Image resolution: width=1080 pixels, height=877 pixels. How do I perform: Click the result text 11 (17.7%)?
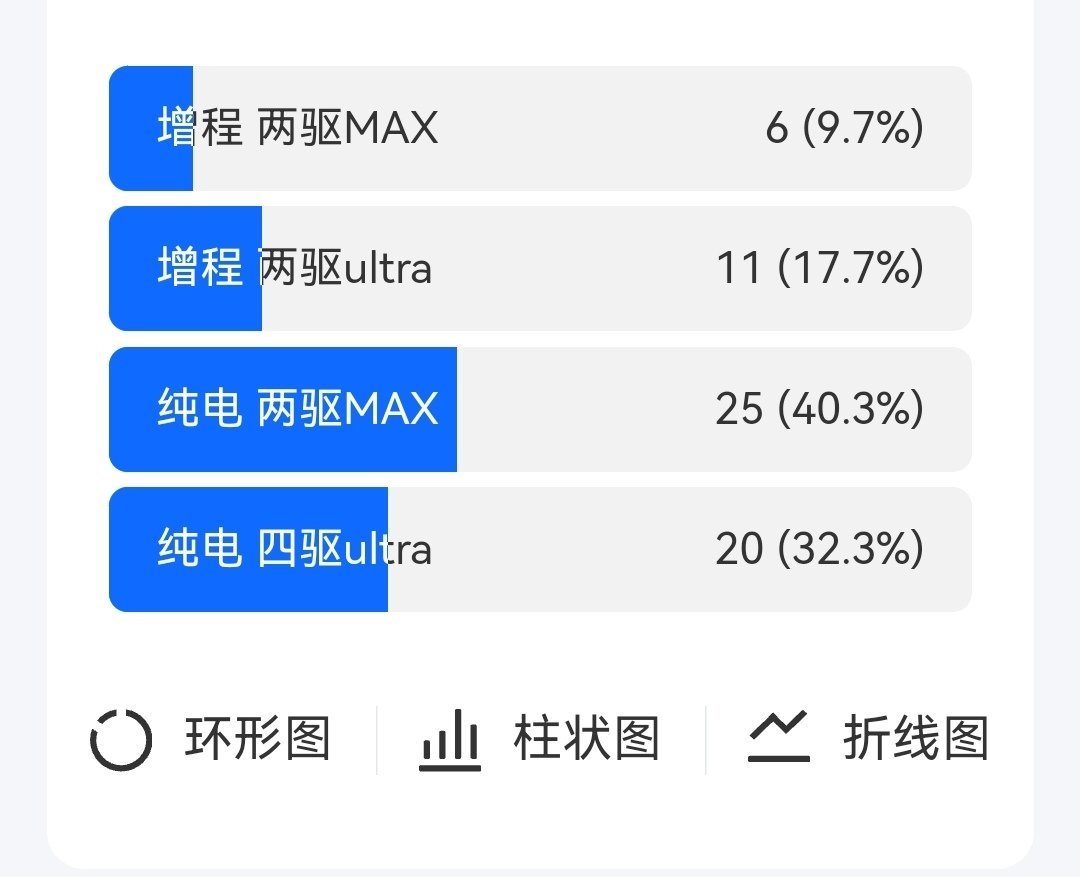(845, 269)
